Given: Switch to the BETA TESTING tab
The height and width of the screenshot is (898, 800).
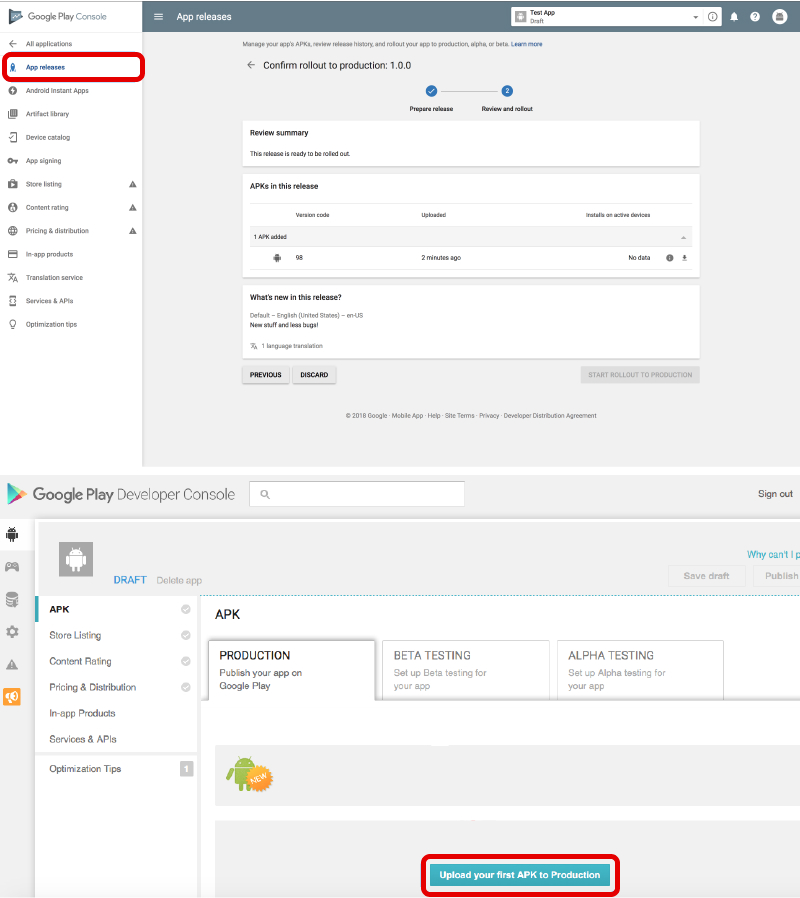Looking at the screenshot, I should click(x=466, y=670).
